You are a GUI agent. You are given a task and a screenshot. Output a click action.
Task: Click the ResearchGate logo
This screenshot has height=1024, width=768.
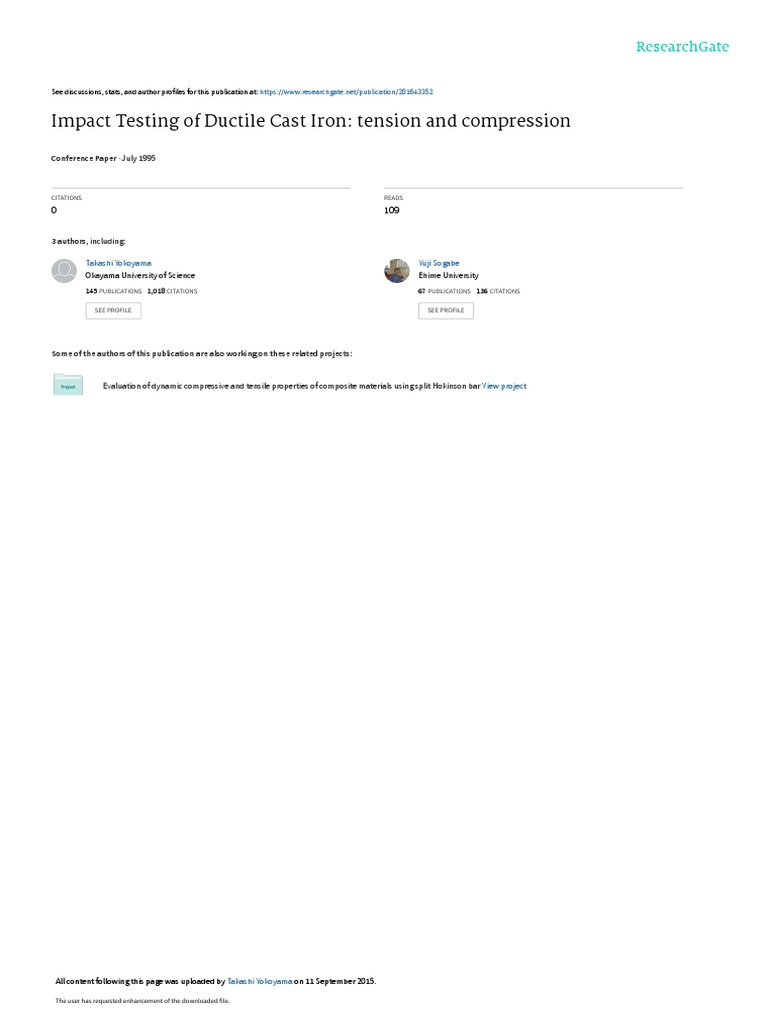click(682, 47)
